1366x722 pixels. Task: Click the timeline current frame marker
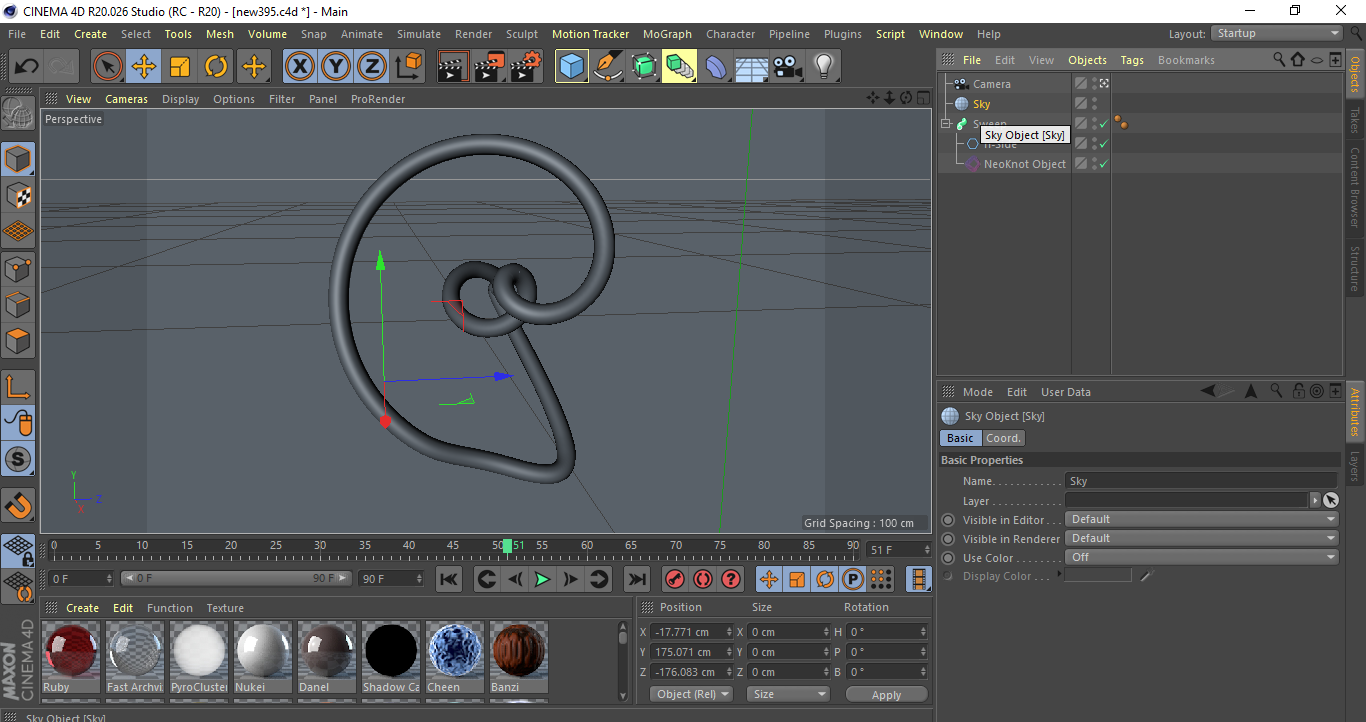[508, 546]
